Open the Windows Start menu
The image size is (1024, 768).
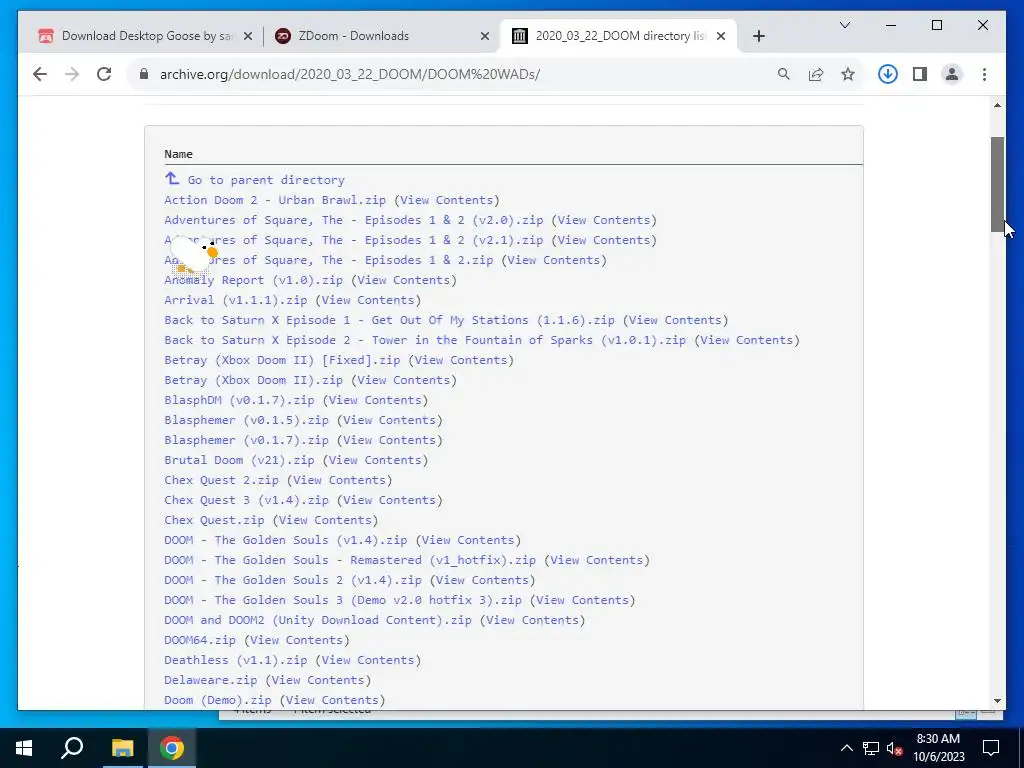pyautogui.click(x=24, y=748)
